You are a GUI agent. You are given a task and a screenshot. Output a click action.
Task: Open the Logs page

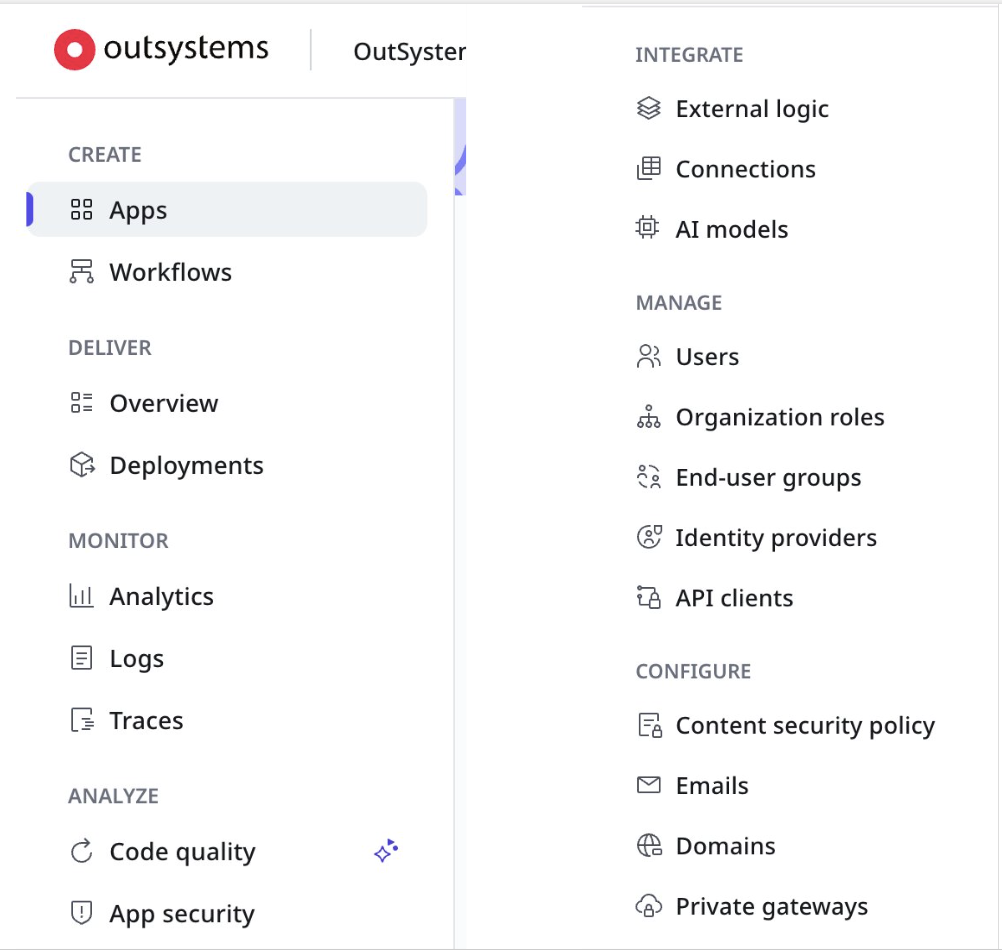click(136, 659)
